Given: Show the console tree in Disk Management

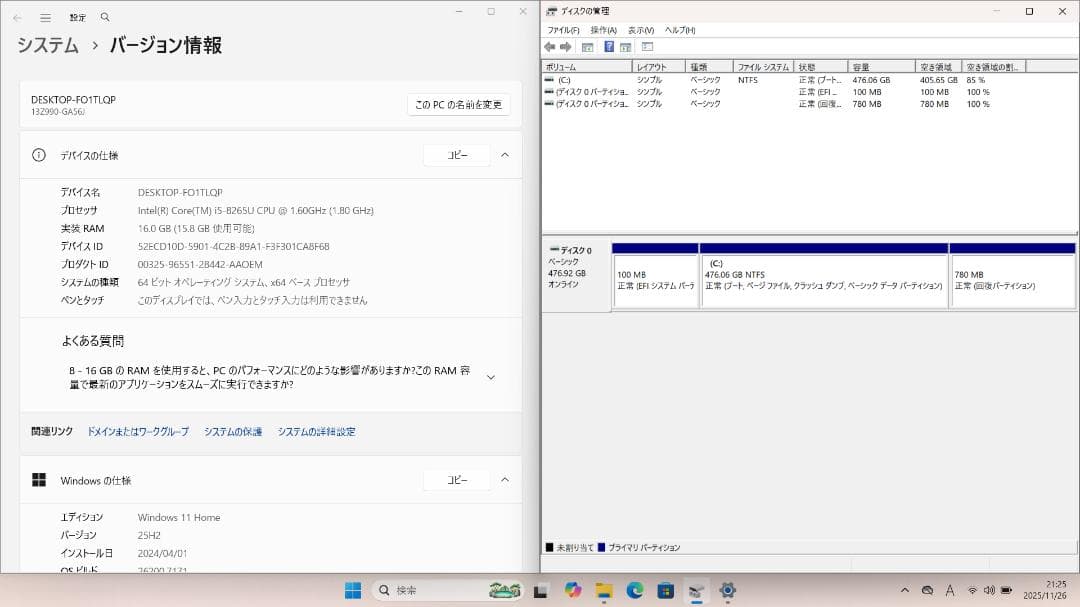Looking at the screenshot, I should (588, 46).
